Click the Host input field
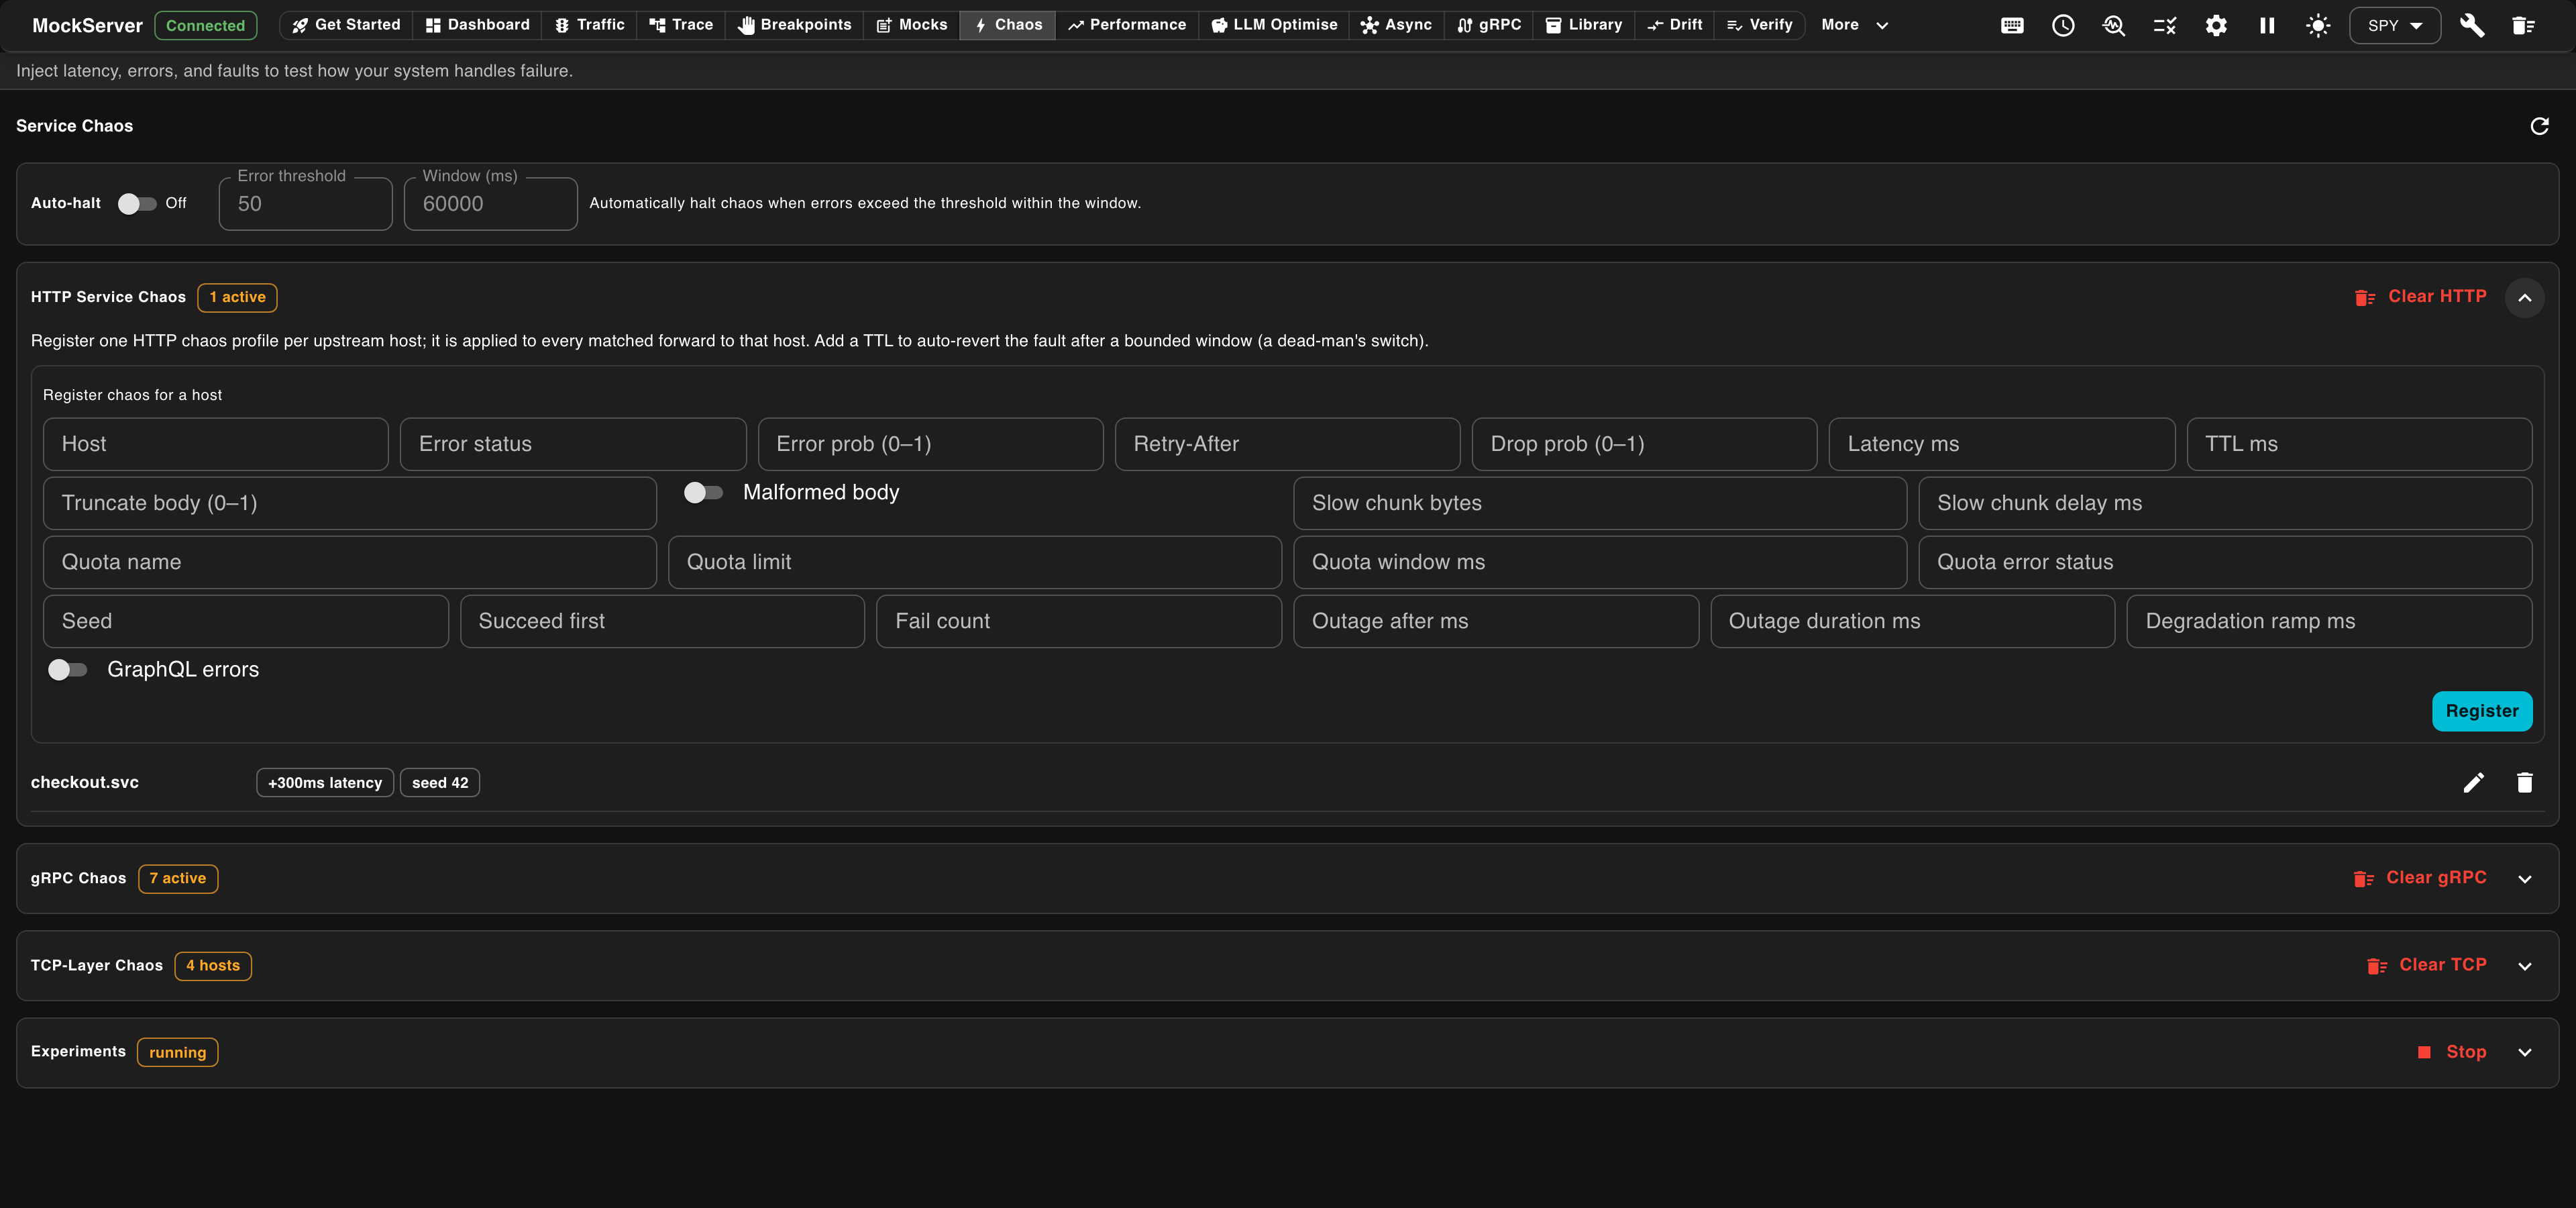The width and height of the screenshot is (2576, 1208). coord(216,444)
